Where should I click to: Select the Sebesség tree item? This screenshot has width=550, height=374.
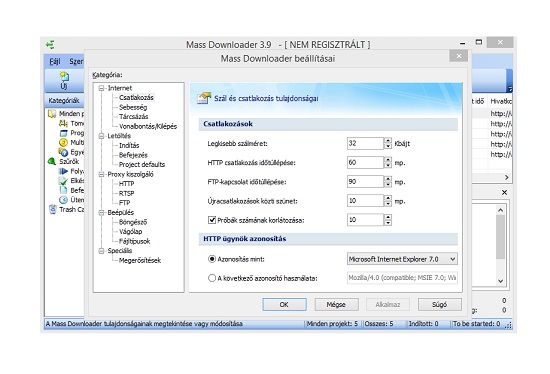[133, 107]
